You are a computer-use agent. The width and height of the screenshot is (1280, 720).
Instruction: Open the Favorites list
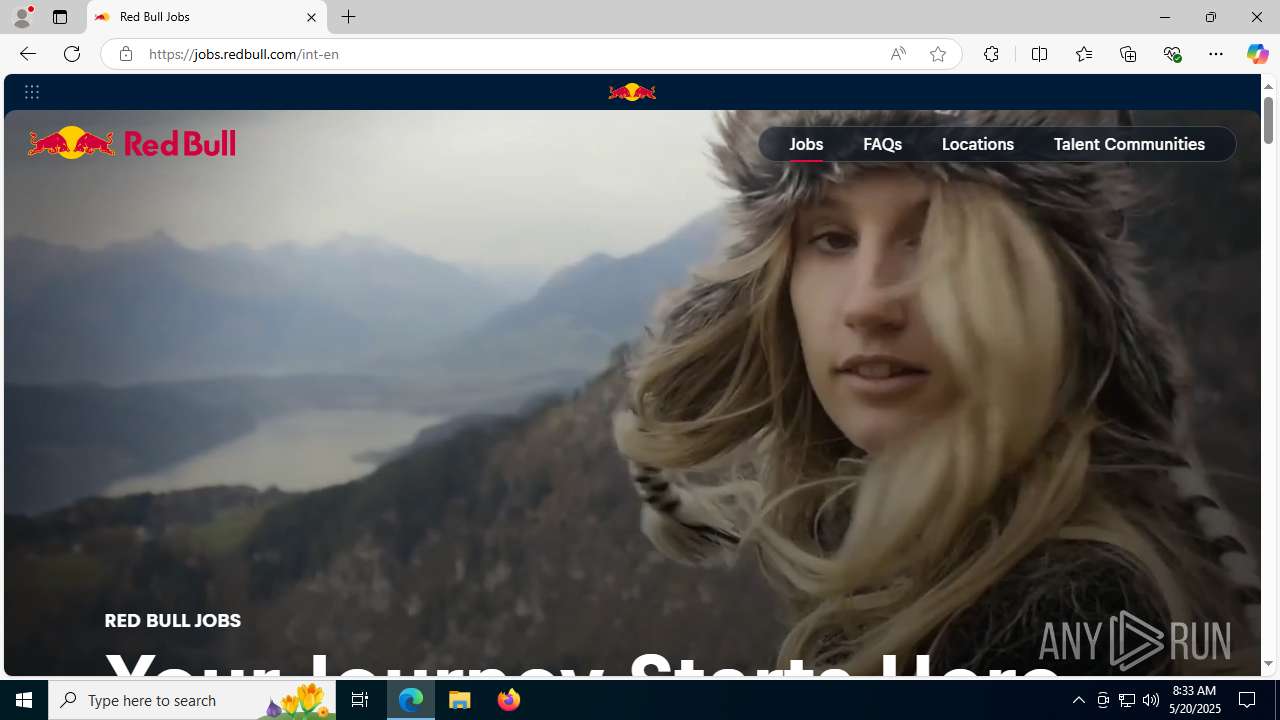1084,54
